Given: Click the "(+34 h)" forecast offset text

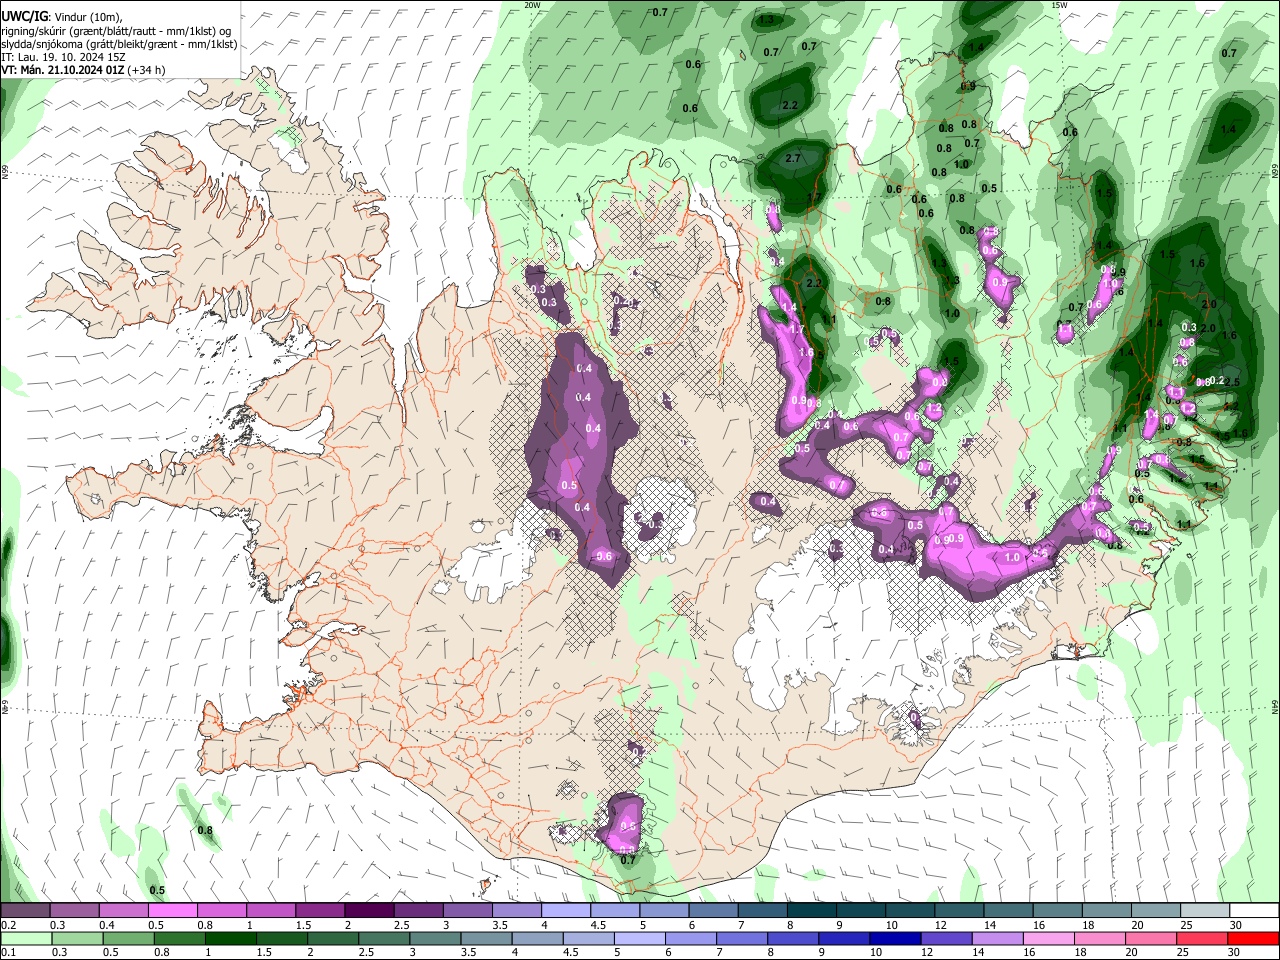Looking at the screenshot, I should pos(147,70).
